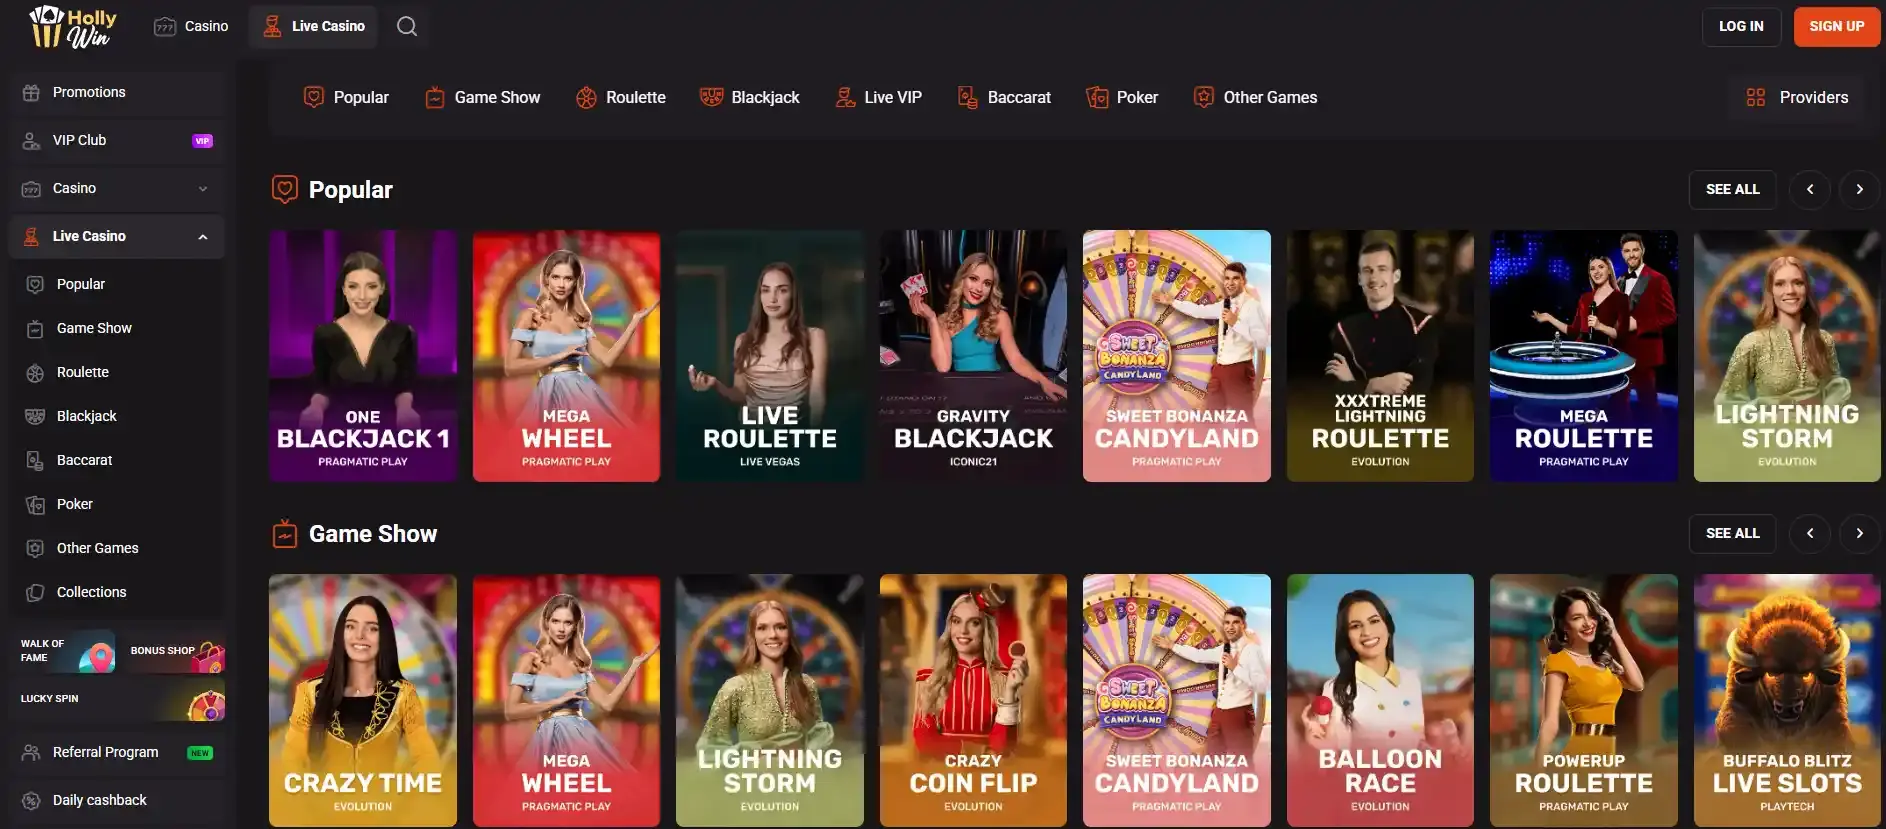Click the Daily cashback icon
Viewport: 1886px width, 829px height.
click(x=31, y=800)
